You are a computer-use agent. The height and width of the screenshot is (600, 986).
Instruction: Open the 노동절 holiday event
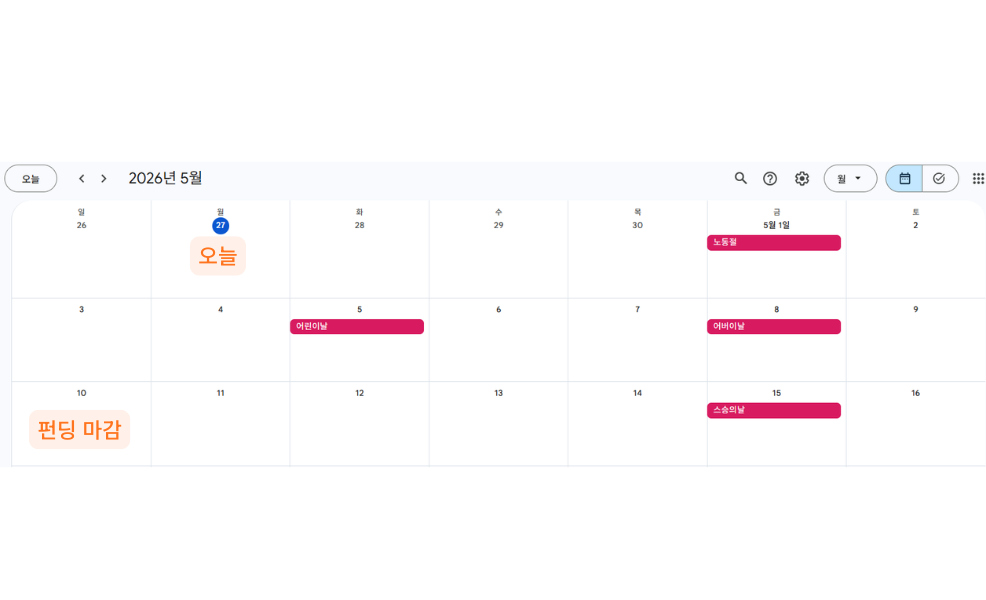[x=773, y=243]
